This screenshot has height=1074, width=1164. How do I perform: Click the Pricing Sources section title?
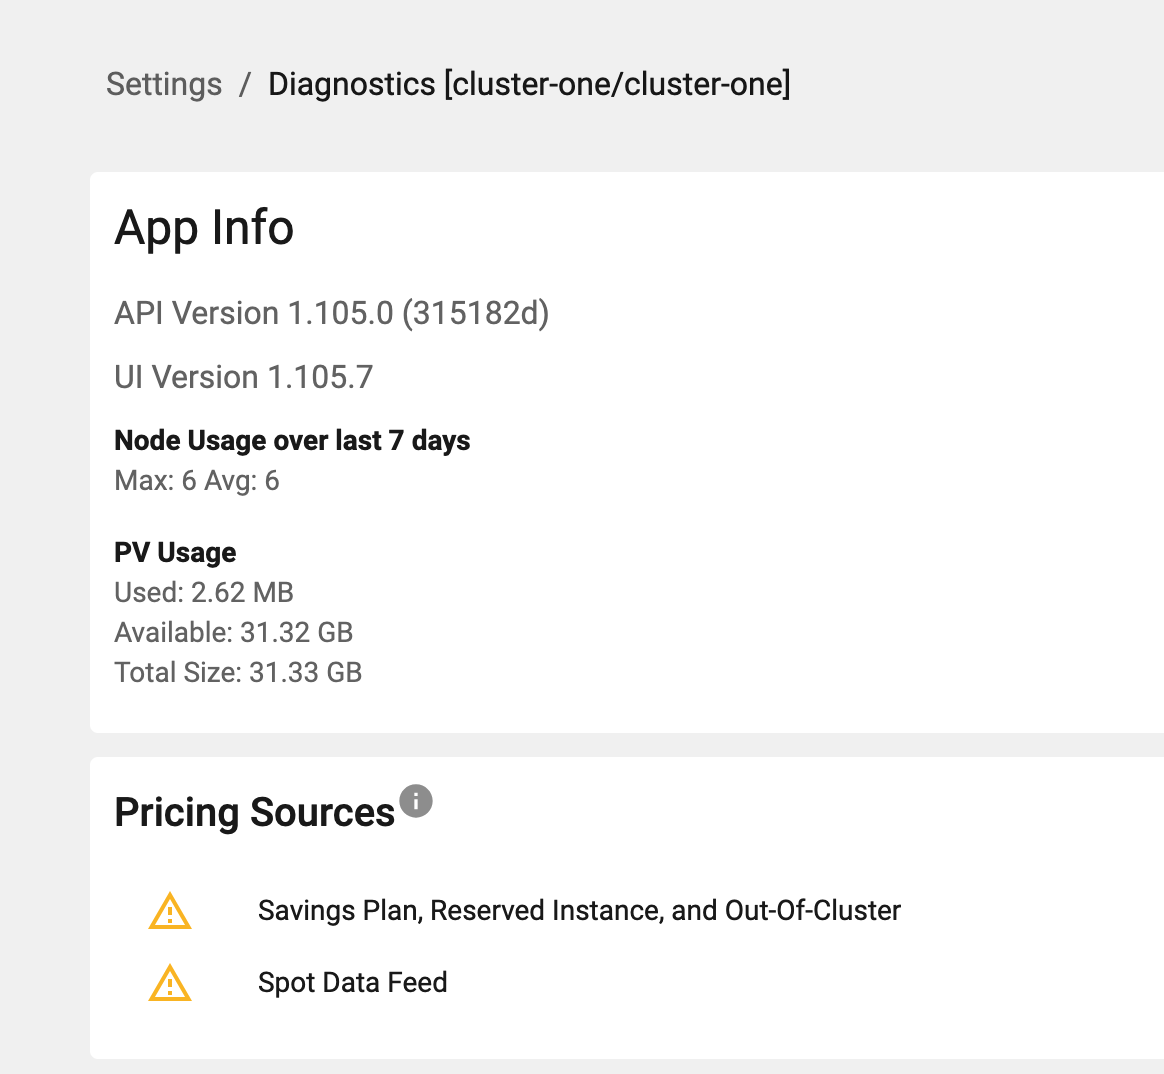[x=254, y=812]
